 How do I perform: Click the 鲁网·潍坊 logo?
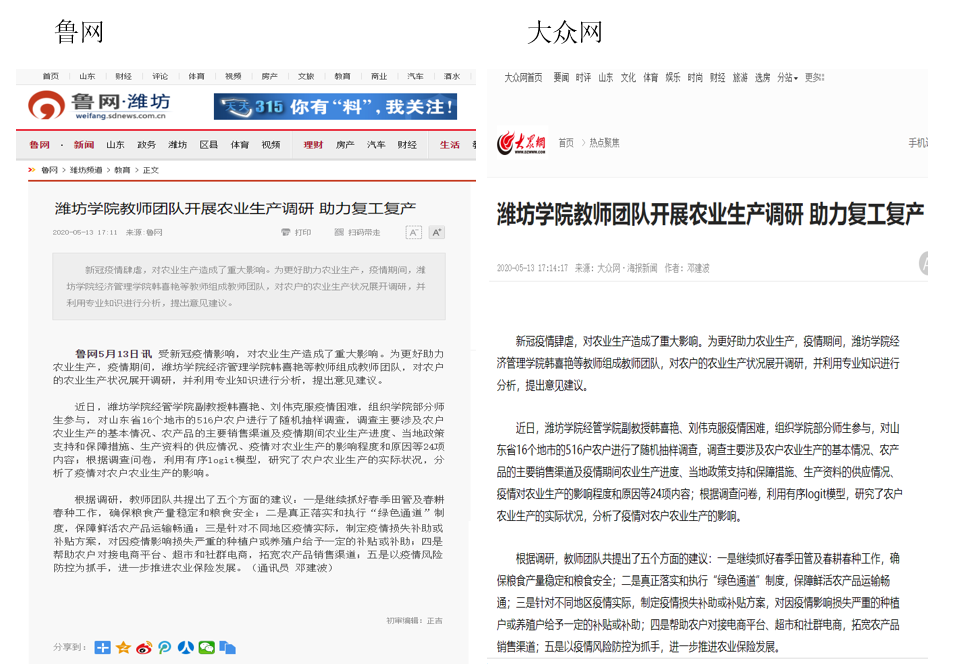(98, 105)
